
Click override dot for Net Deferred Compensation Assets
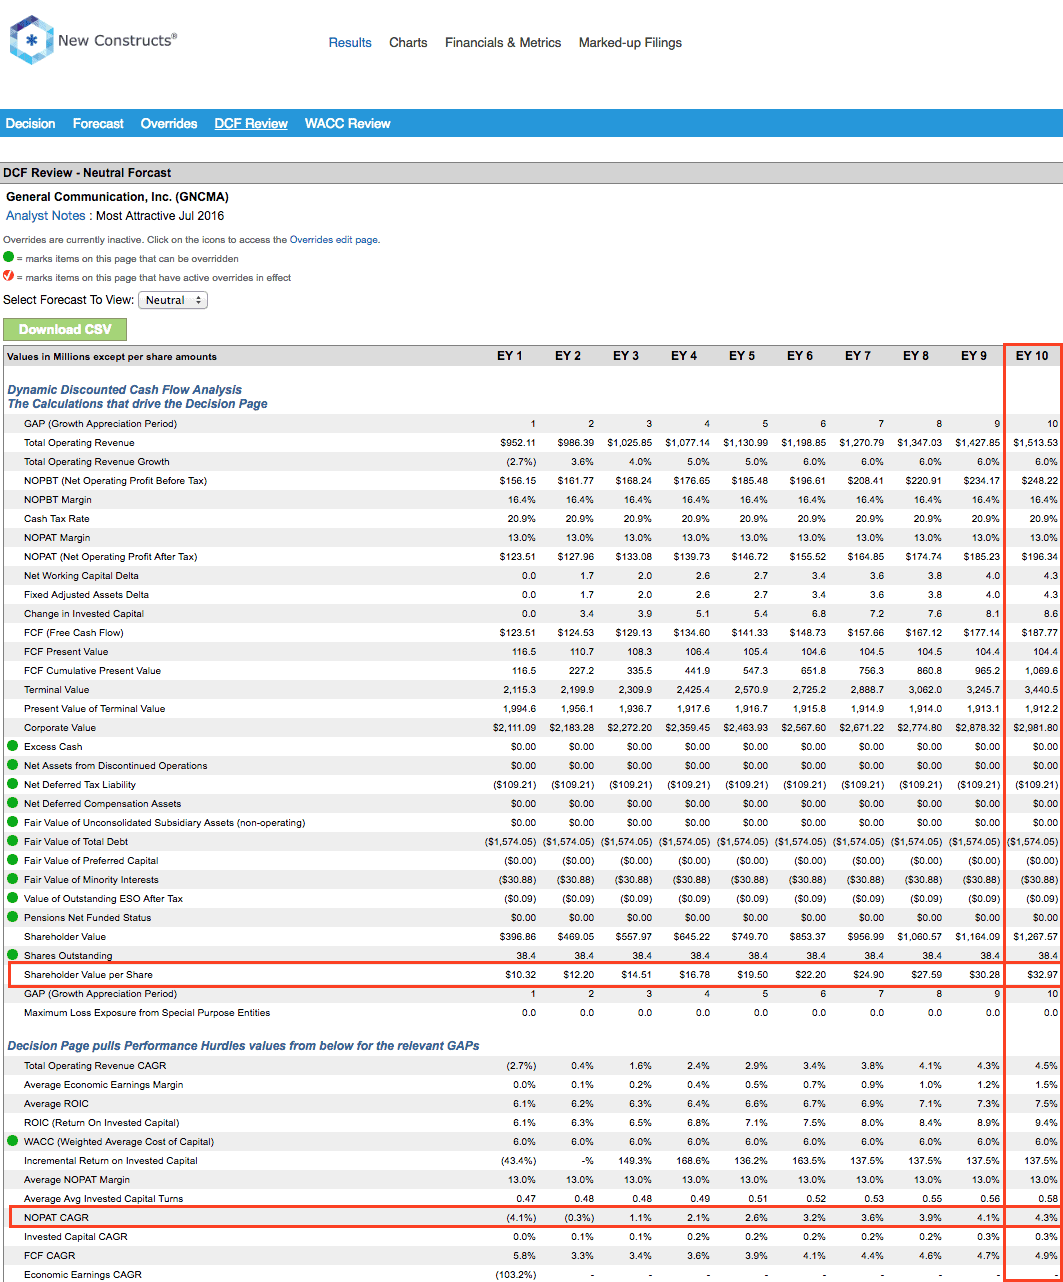[12, 803]
